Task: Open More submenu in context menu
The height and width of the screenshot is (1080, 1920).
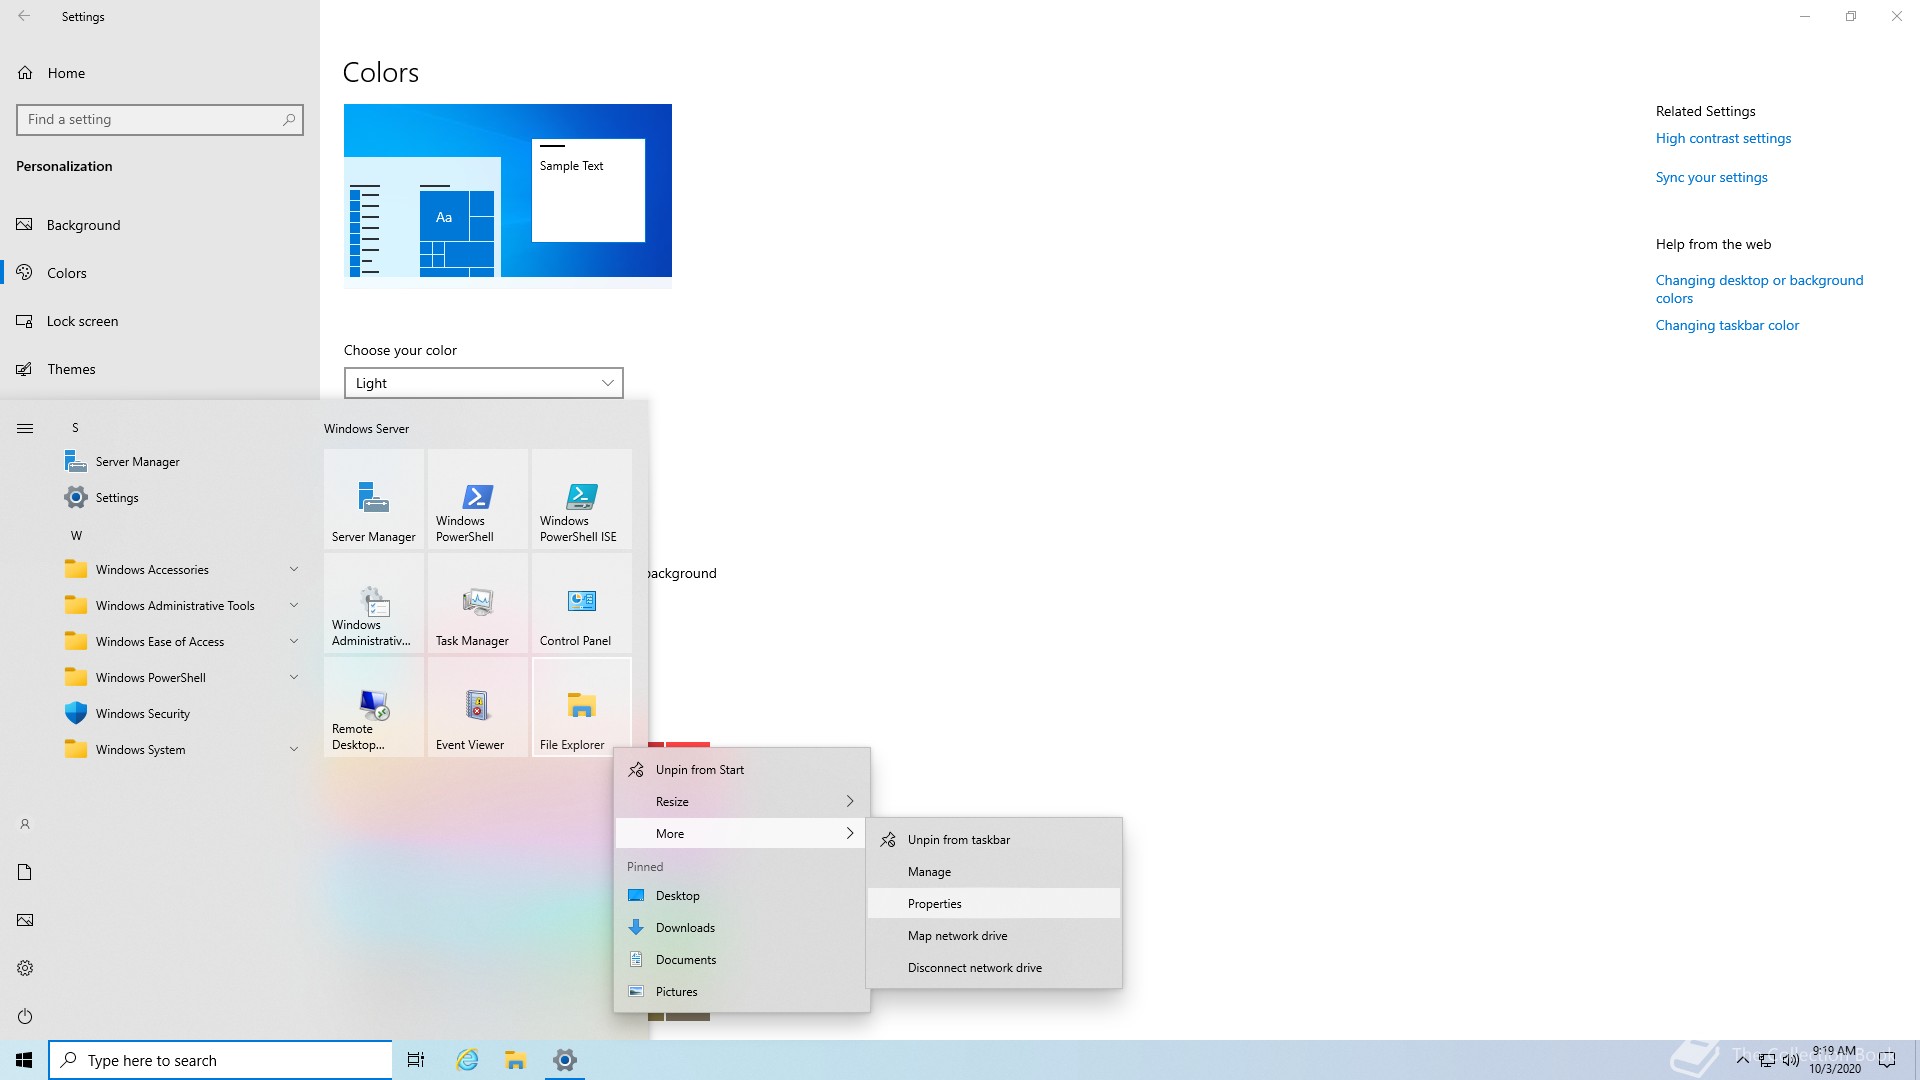Action: (x=742, y=834)
